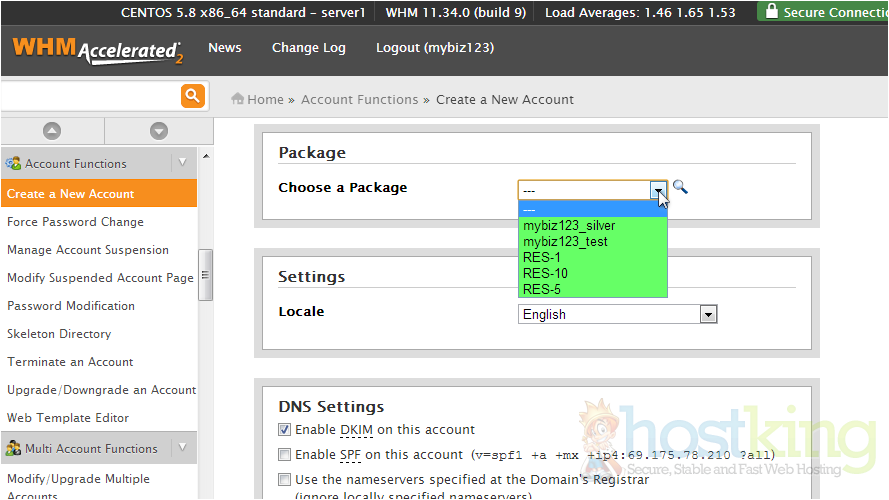Click the orange search magnifier button
This screenshot has height=500, width=889.
point(192,96)
